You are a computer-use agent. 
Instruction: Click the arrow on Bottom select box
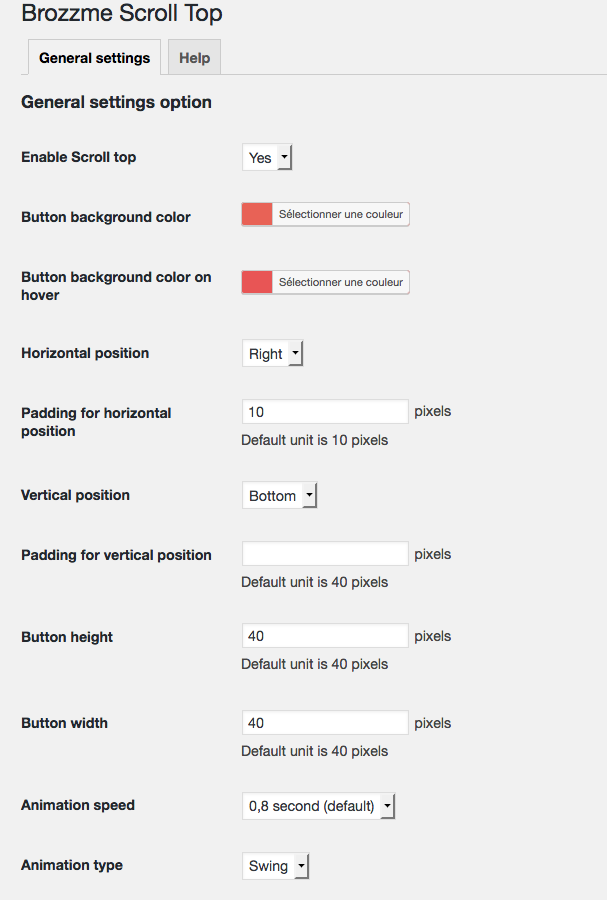click(x=309, y=496)
